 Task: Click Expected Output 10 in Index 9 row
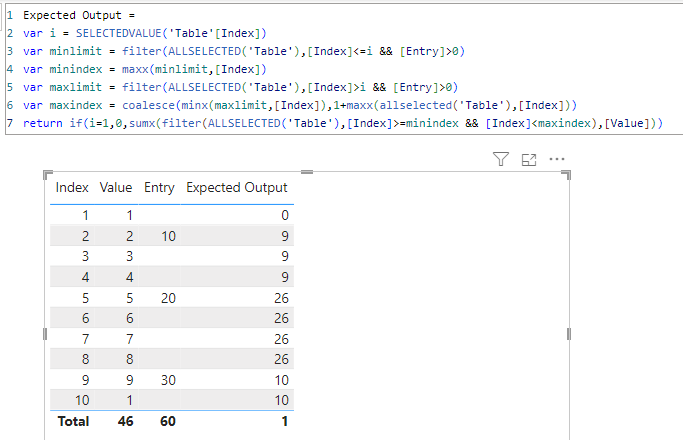(x=282, y=380)
